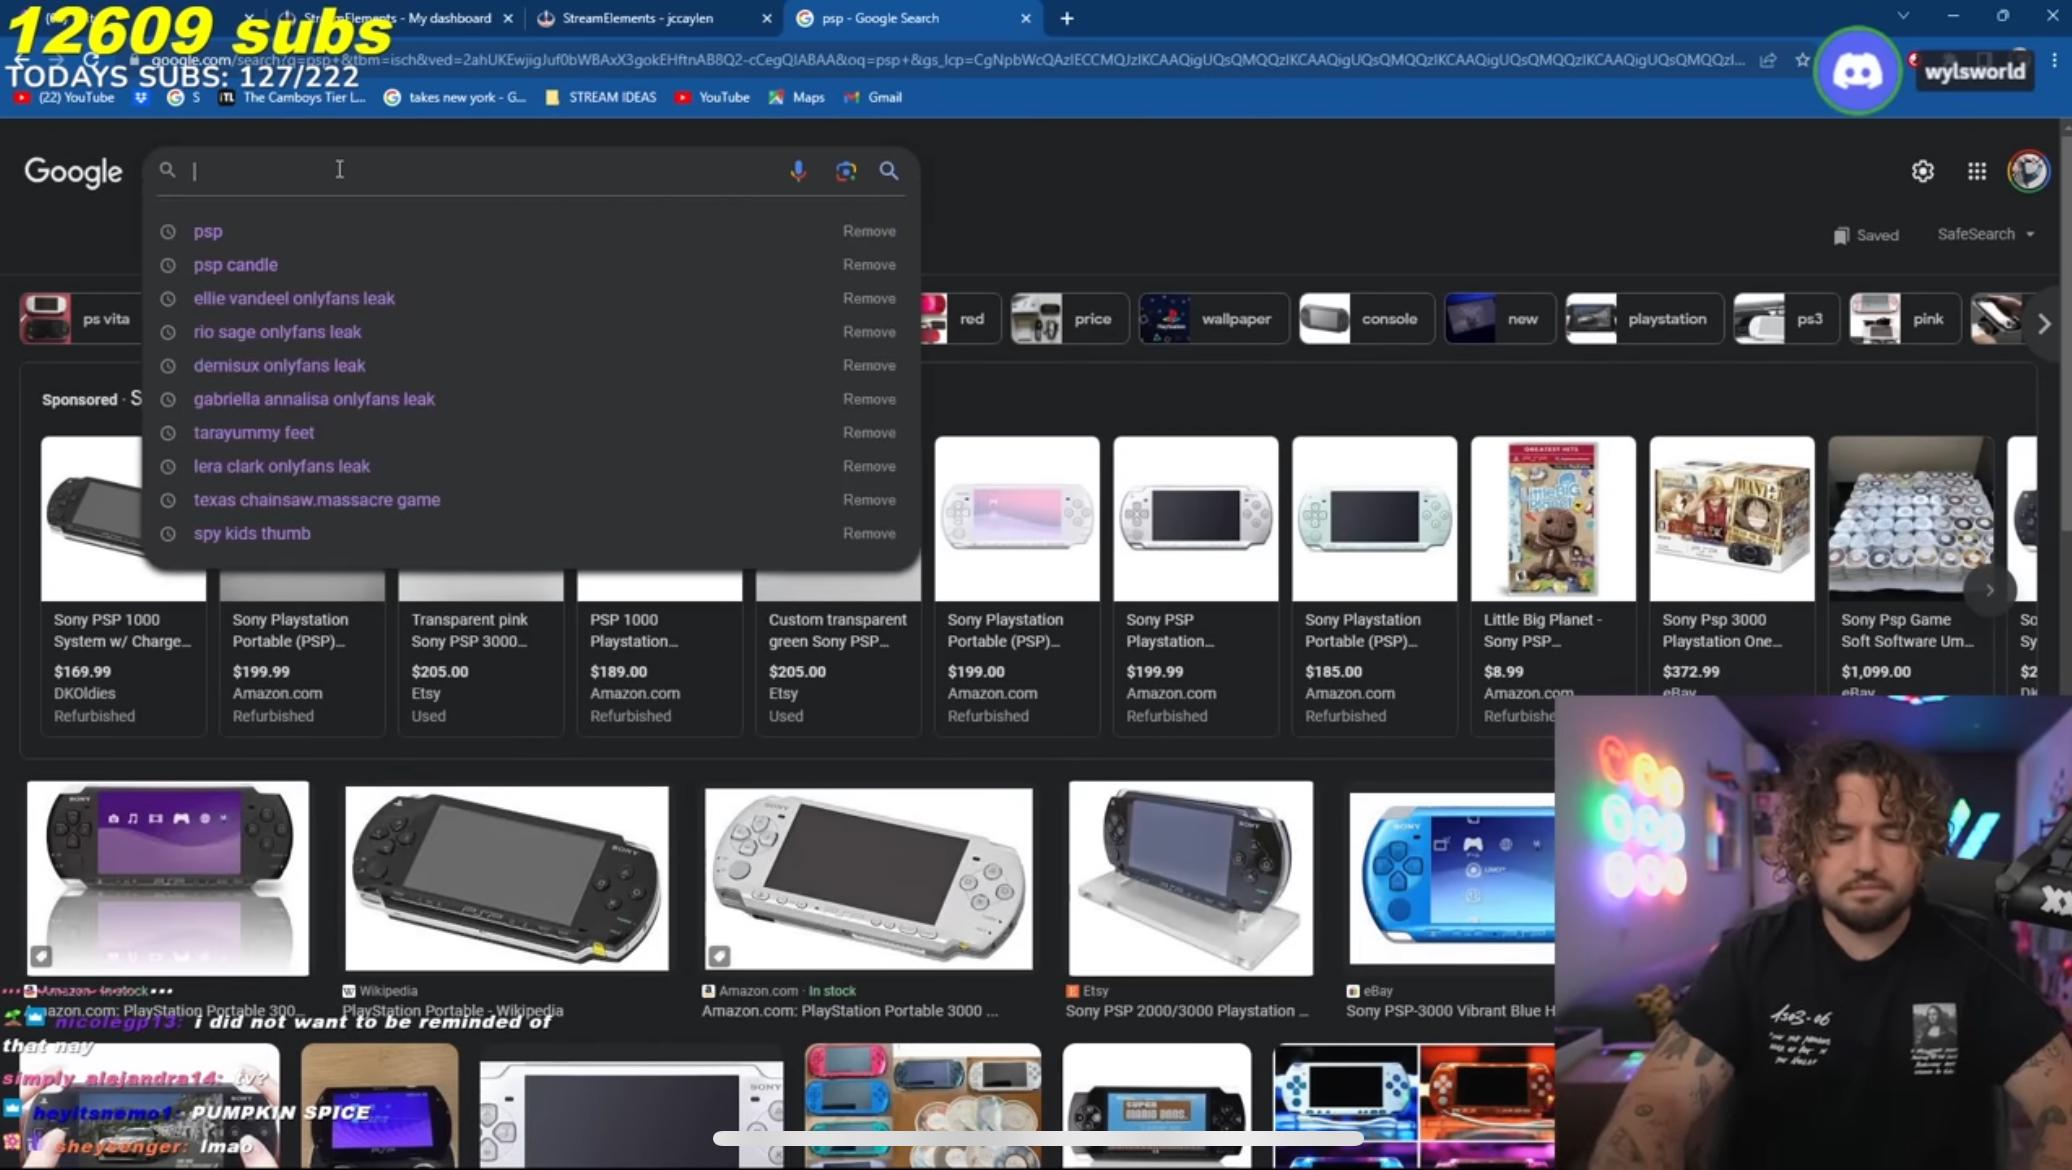Screen dimensions: 2072x1170
Task: Click the voice search microphone icon
Action: [798, 171]
